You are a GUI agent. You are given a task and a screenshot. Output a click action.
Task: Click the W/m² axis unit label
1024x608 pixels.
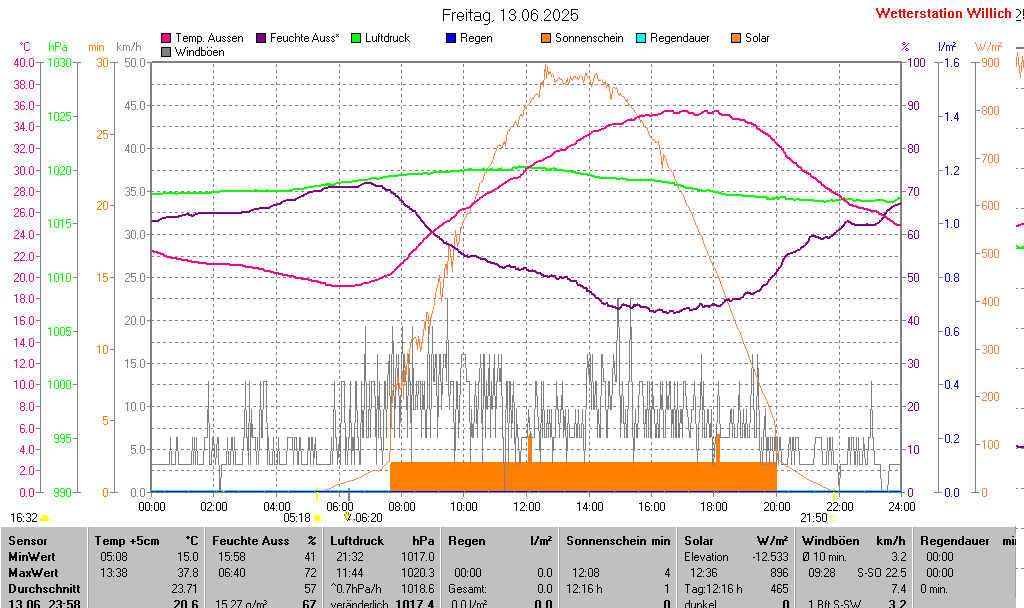tap(988, 47)
